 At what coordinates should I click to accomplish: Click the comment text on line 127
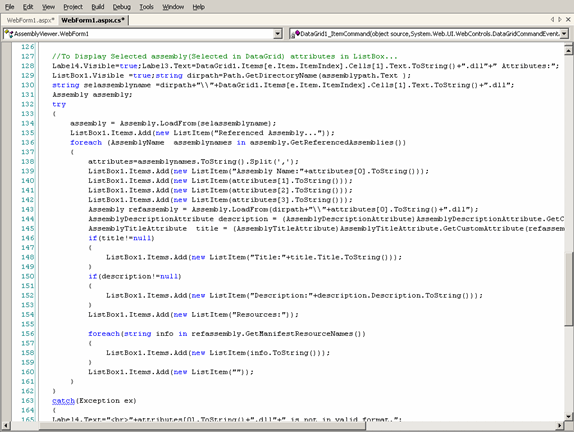tap(224, 56)
